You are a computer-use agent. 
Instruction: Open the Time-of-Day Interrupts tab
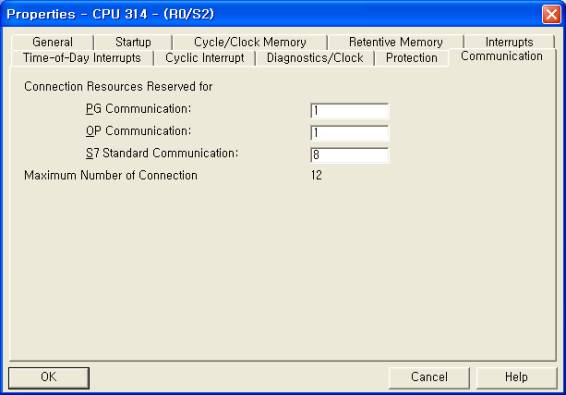(x=82, y=58)
